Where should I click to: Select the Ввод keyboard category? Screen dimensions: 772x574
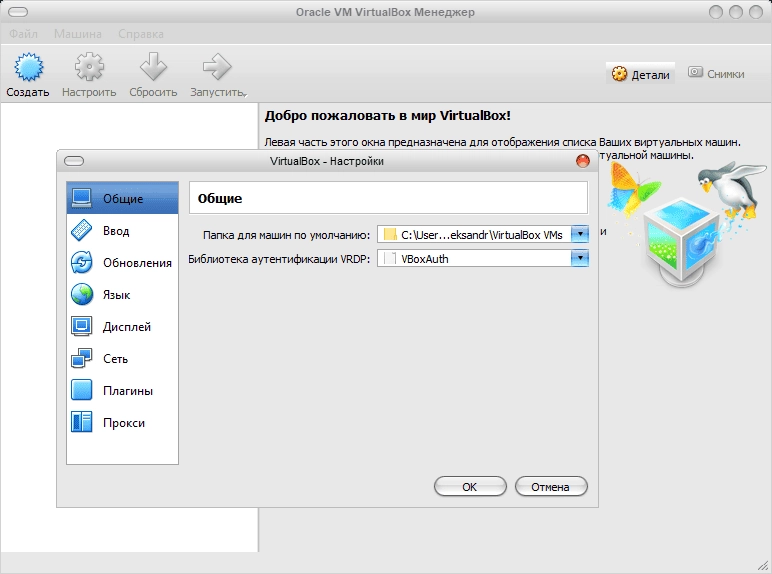[x=122, y=230]
